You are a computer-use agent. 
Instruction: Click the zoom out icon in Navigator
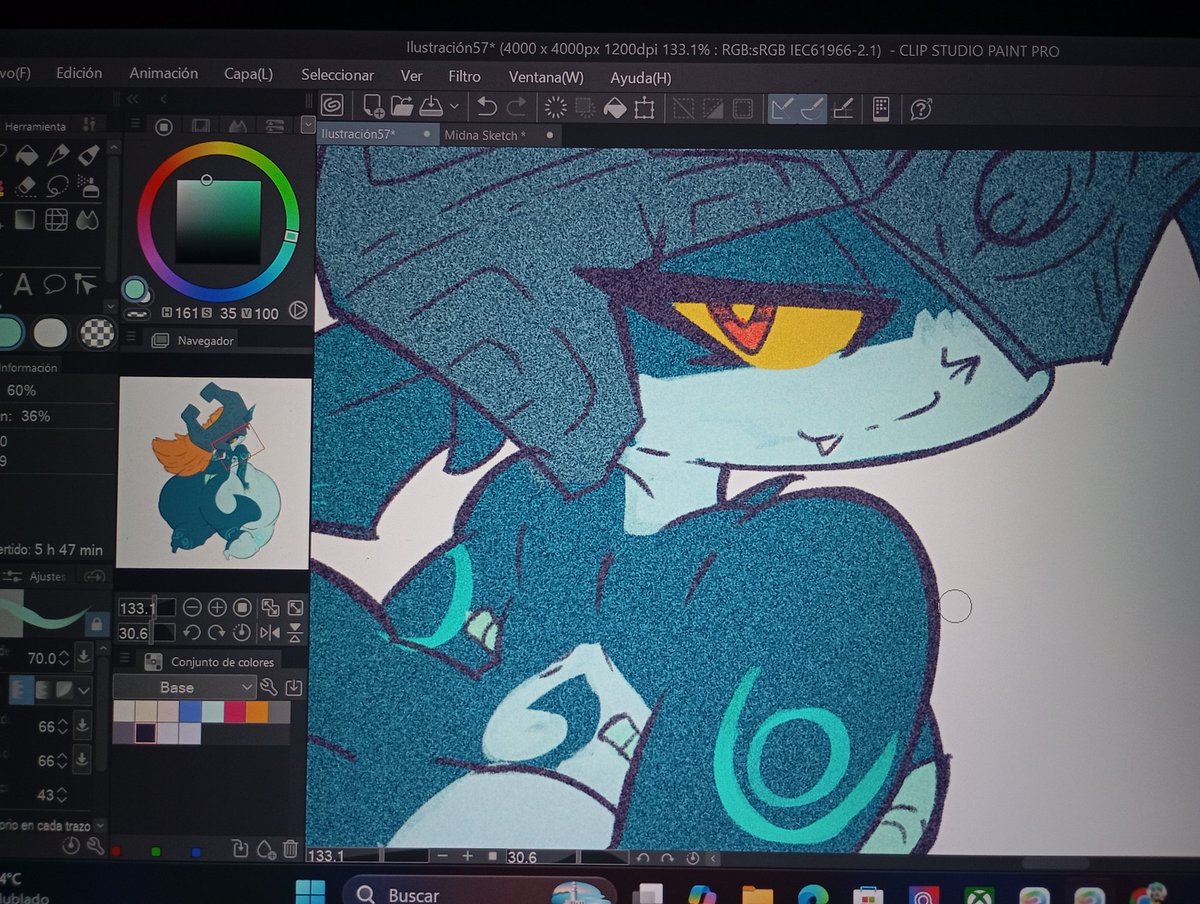point(192,607)
